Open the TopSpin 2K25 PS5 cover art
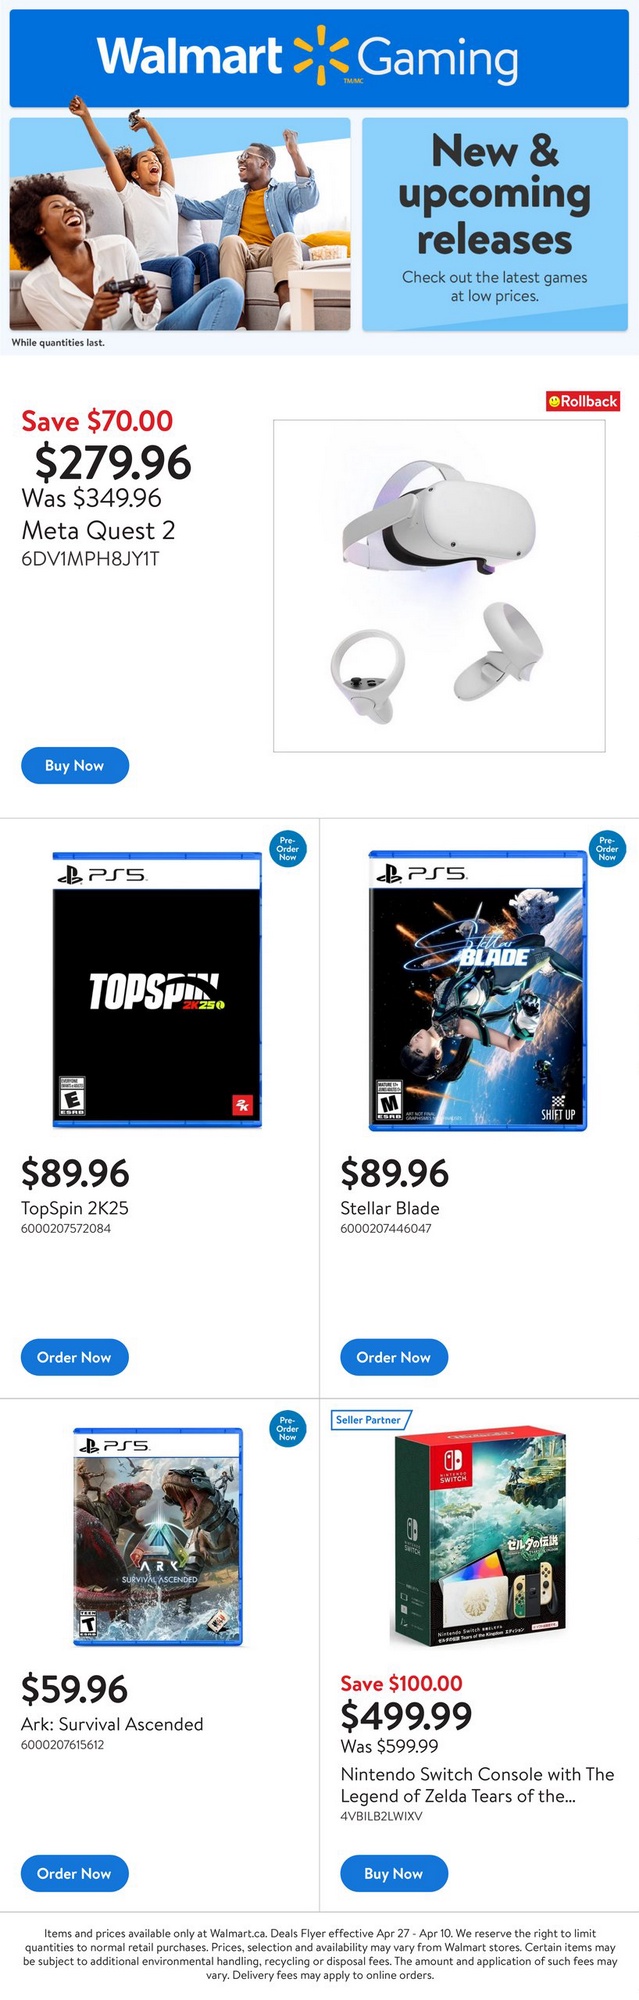Screen dimensions: 639x2000 coord(157,990)
